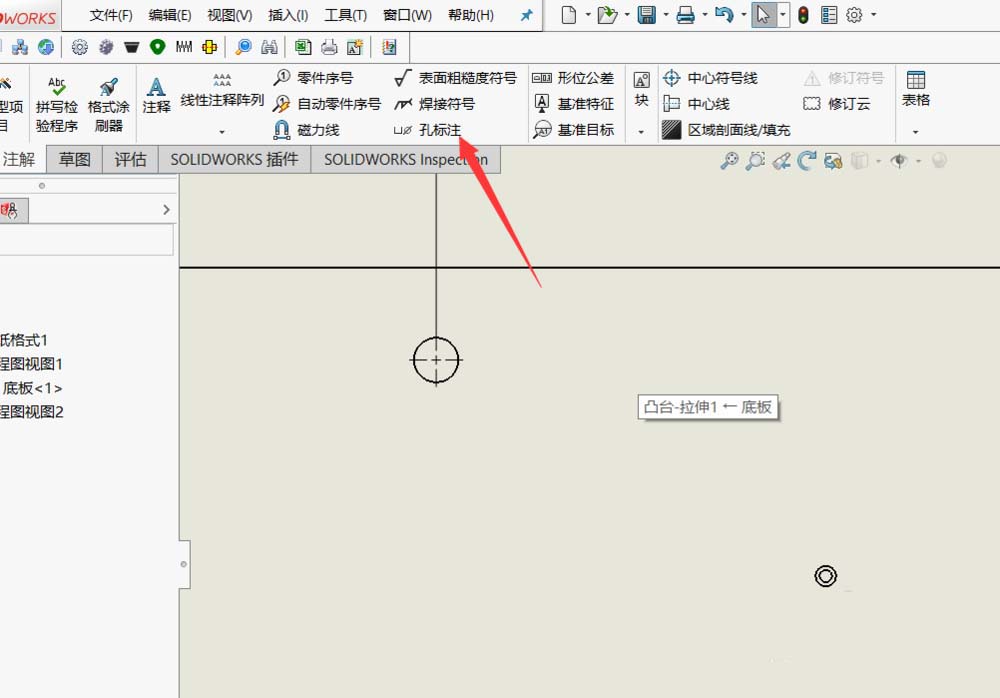Click the 中心符号线 center mark tool
The image size is (1000, 698).
pyautogui.click(x=710, y=78)
